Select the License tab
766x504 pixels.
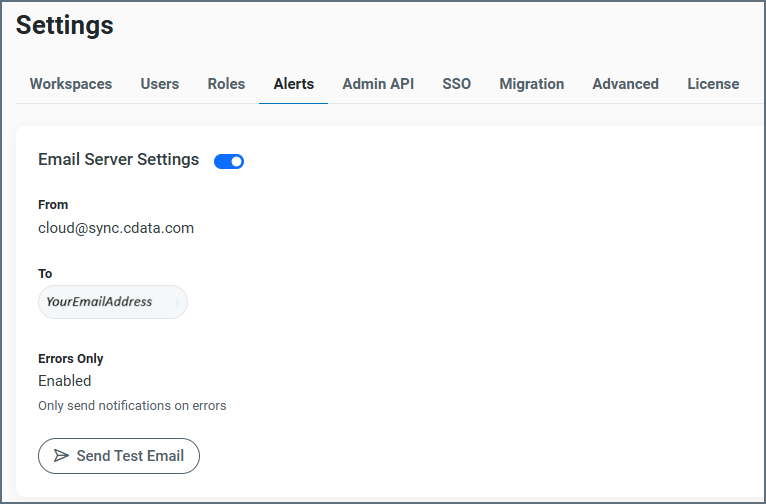pyautogui.click(x=712, y=84)
